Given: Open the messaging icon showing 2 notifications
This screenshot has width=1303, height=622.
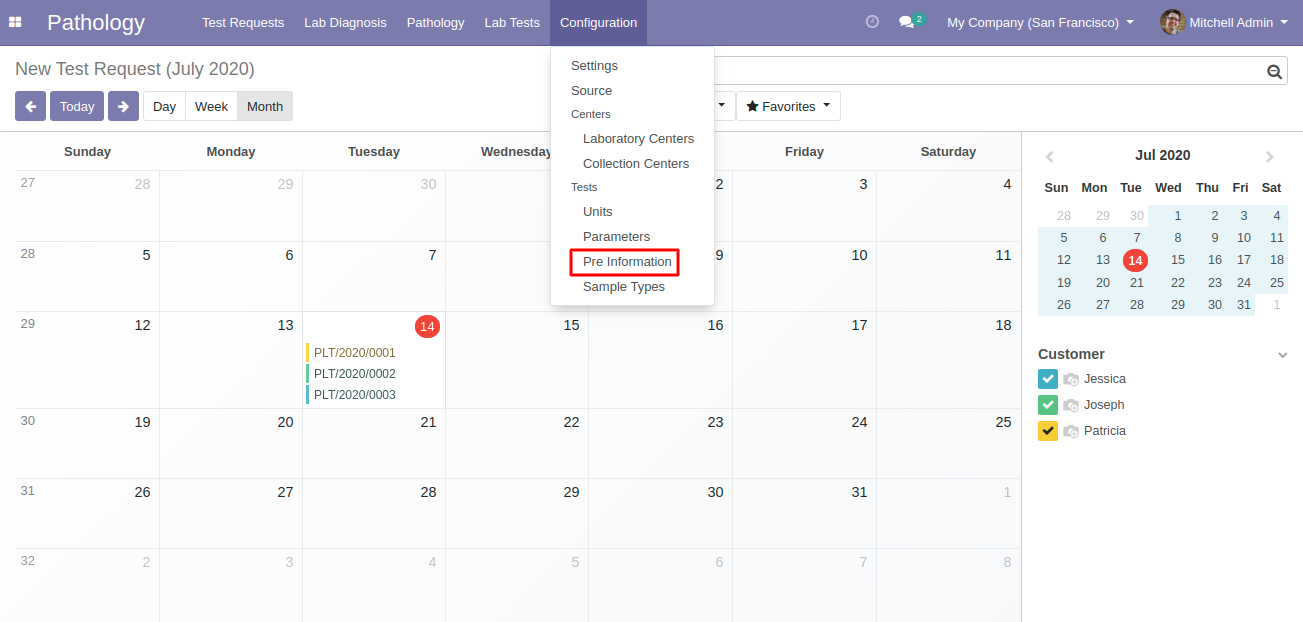Looking at the screenshot, I should (x=906, y=20).
